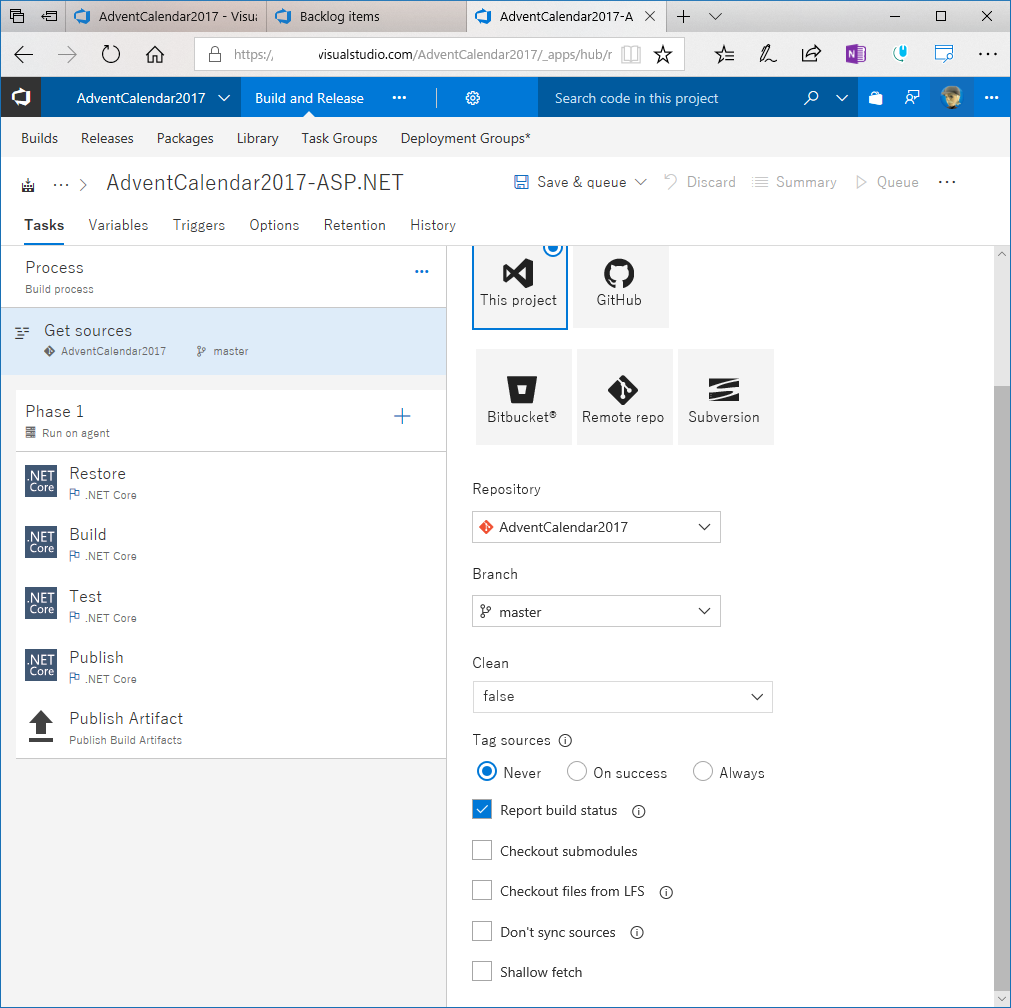
Task: Switch to the Retention tab
Action: (x=355, y=225)
